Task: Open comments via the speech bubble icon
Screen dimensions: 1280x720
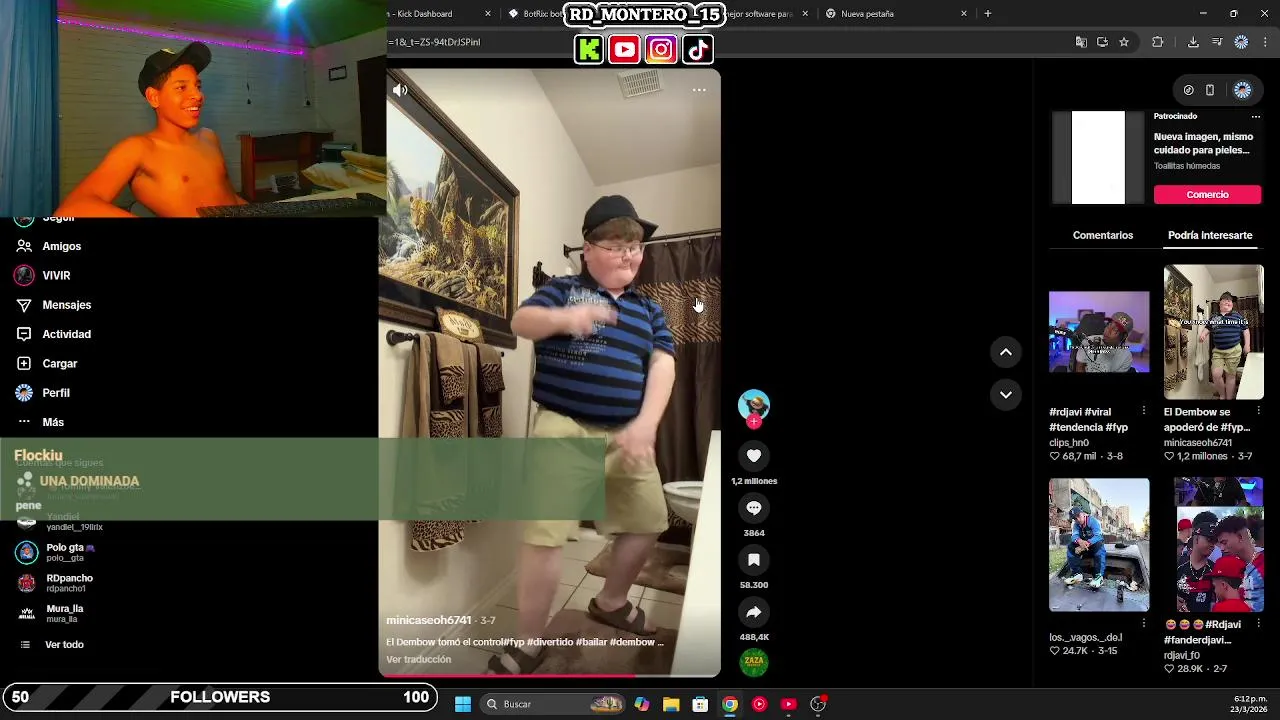Action: (x=754, y=508)
